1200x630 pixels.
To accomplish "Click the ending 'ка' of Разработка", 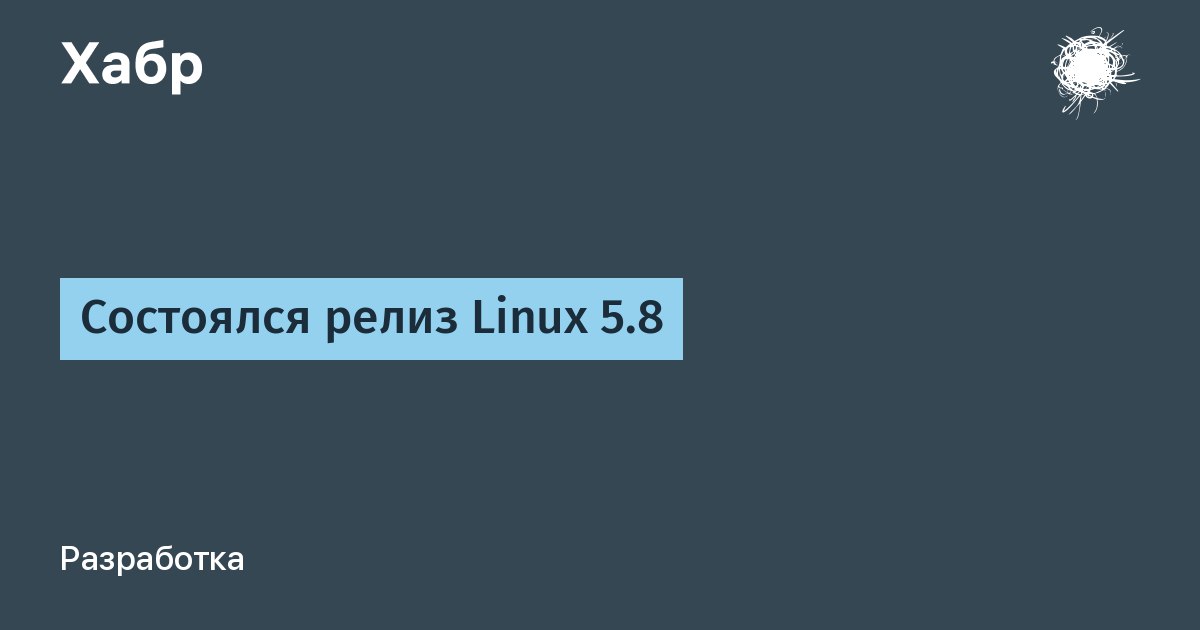I will click(x=229, y=561).
